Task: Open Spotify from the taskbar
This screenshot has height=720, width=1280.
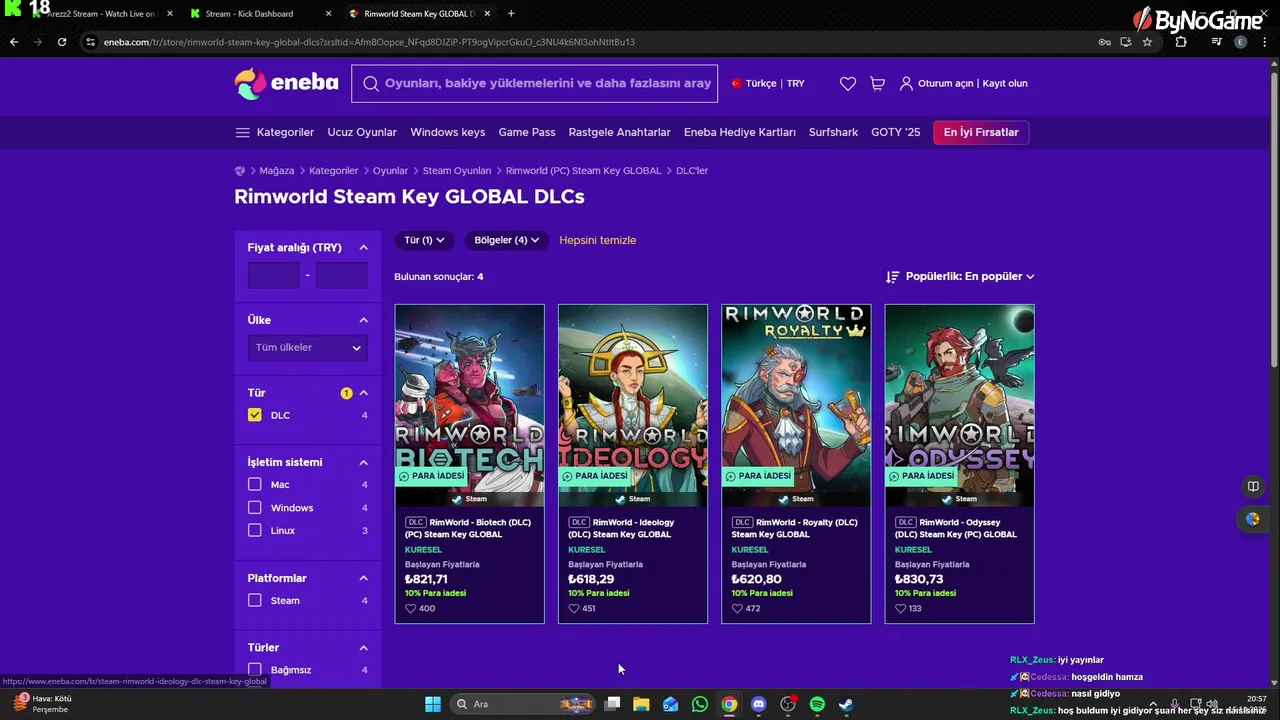Action: [x=817, y=704]
